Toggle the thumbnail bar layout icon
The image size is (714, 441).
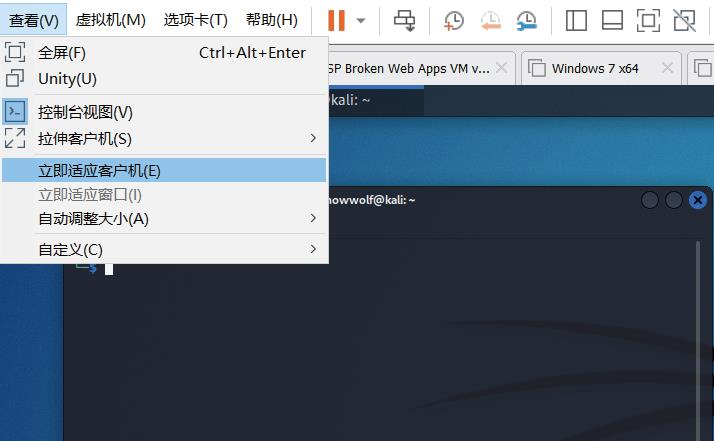tap(612, 21)
